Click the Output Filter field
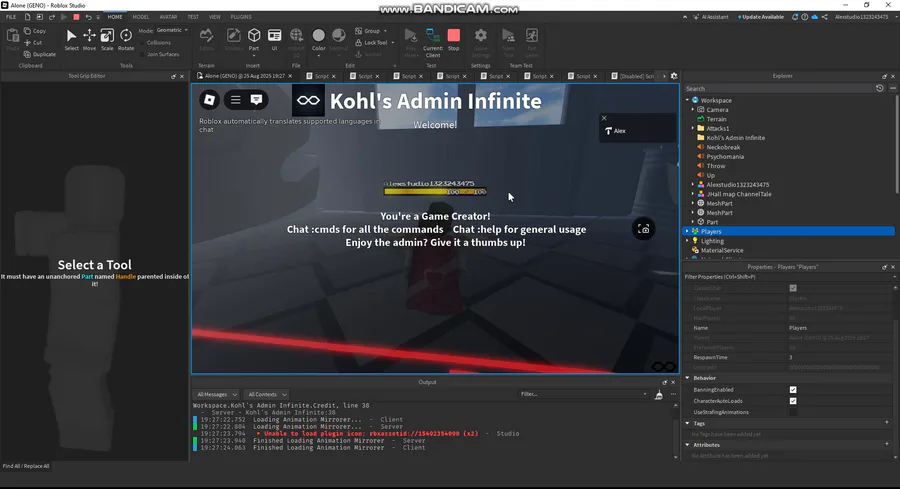 click(x=583, y=394)
